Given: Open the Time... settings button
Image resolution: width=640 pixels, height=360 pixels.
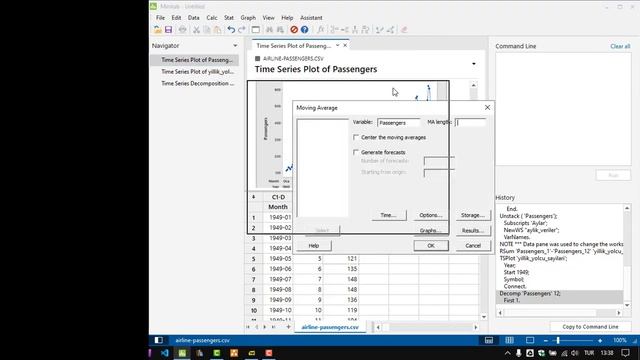Looking at the screenshot, I should click(x=389, y=215).
